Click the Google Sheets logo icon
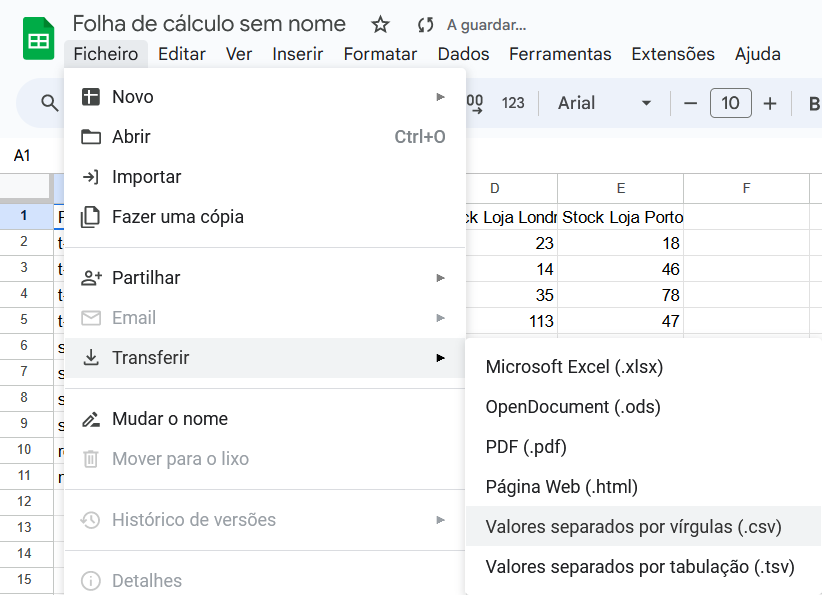The height and width of the screenshot is (595, 822). point(38,40)
